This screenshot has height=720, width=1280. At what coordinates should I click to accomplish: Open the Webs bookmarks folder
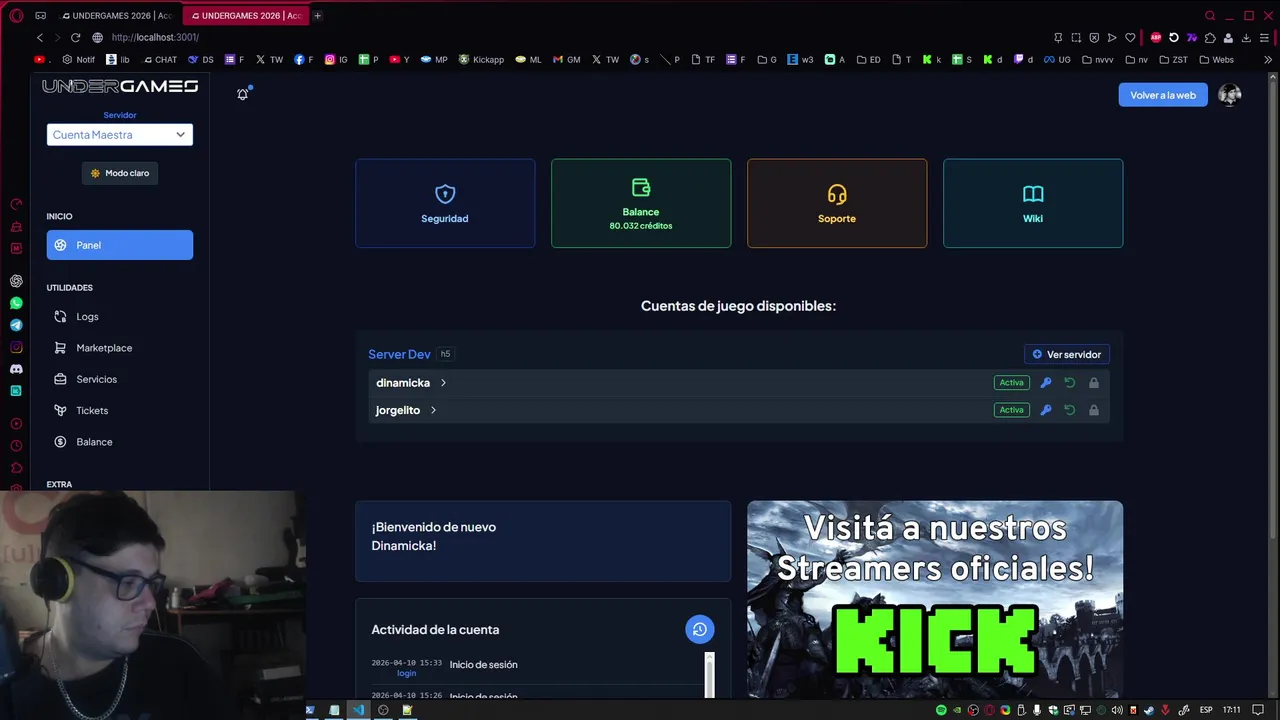point(1216,60)
